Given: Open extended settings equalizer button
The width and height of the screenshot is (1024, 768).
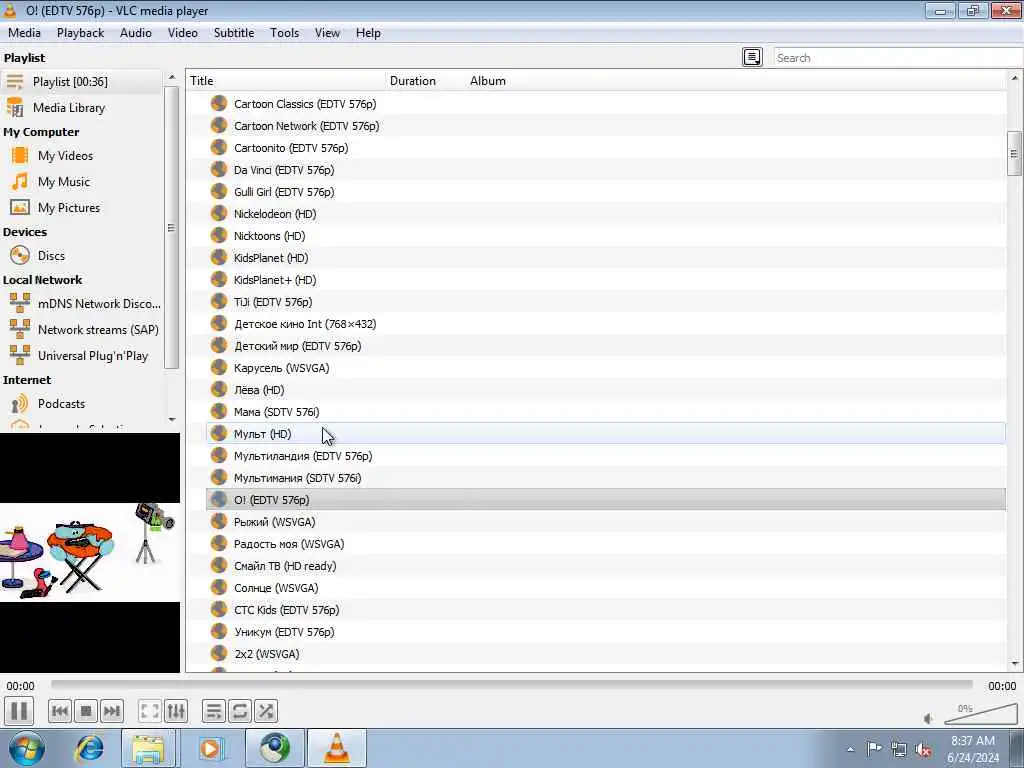Looking at the screenshot, I should click(x=176, y=711).
